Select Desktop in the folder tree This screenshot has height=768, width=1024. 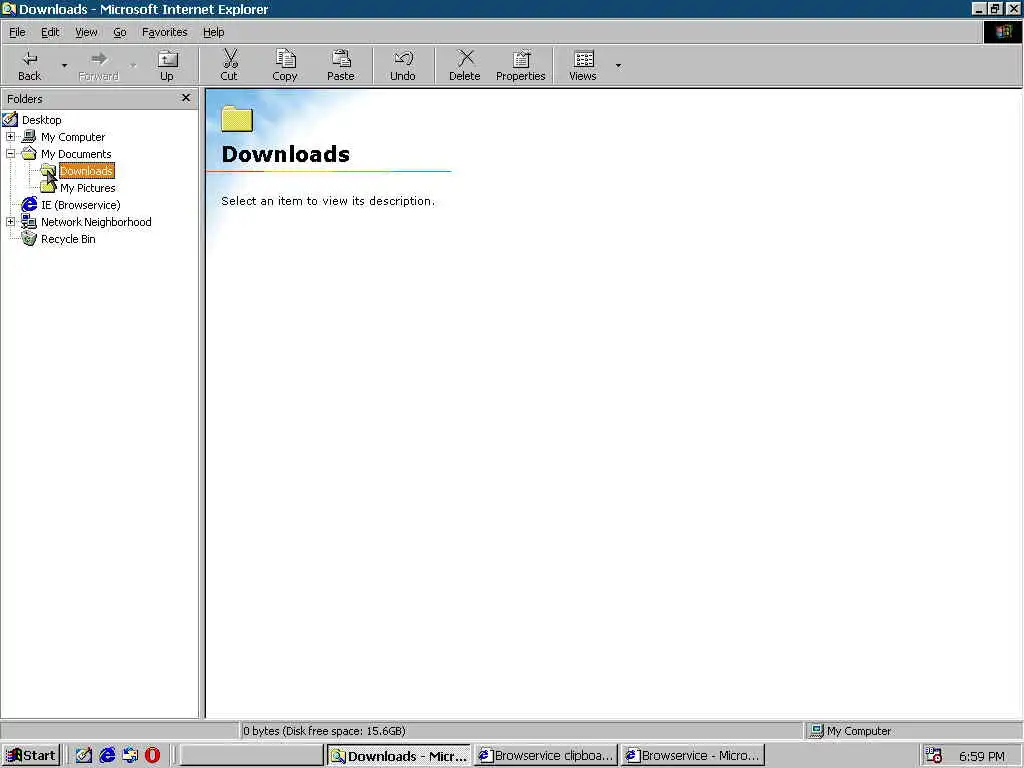pyautogui.click(x=42, y=120)
